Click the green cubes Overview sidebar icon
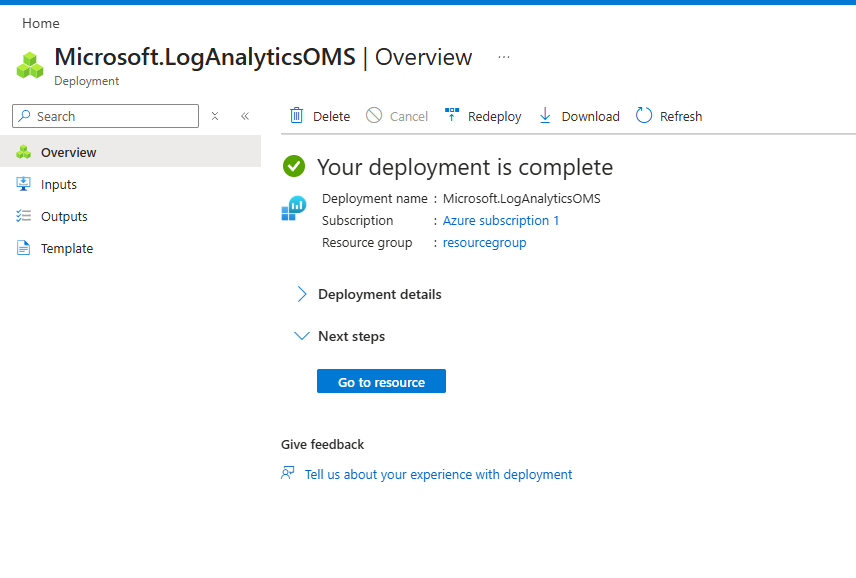Screen dimensions: 856x578 point(23,152)
